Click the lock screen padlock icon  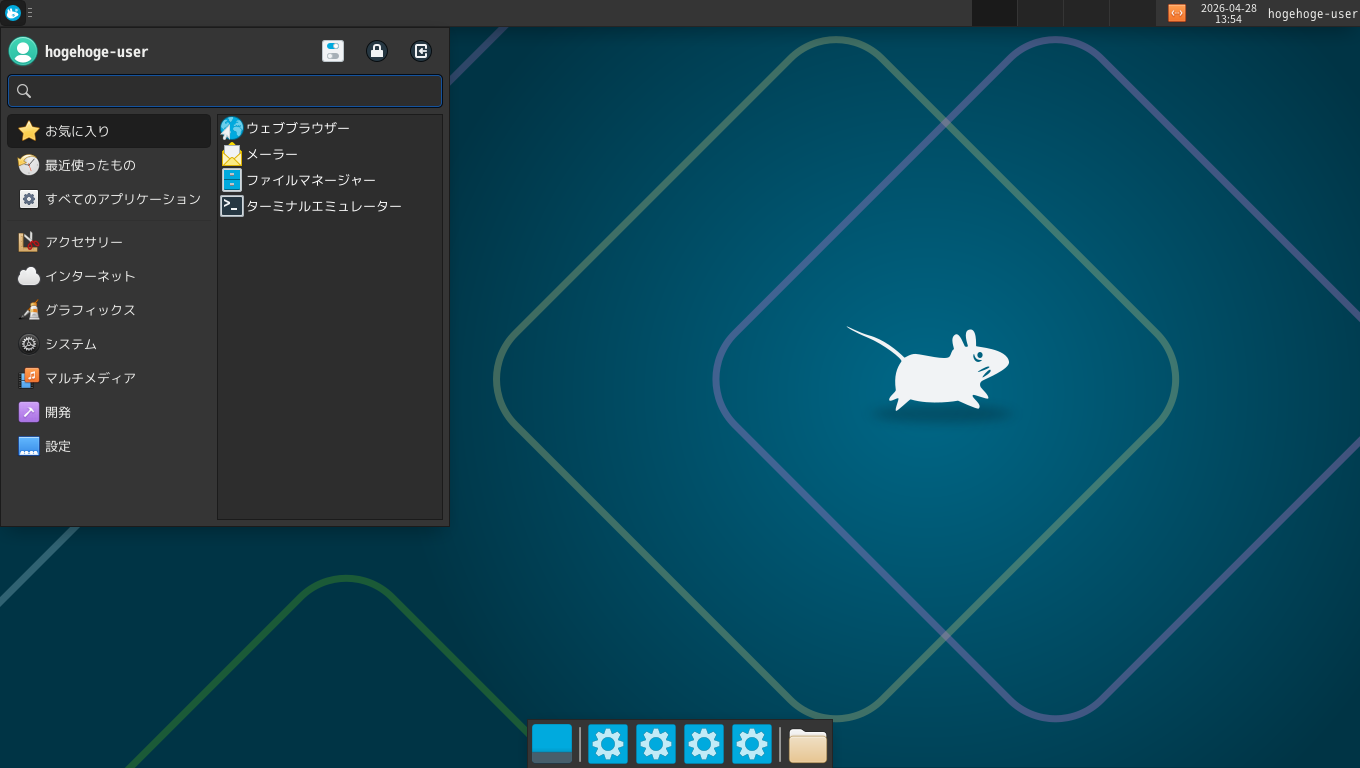377,51
